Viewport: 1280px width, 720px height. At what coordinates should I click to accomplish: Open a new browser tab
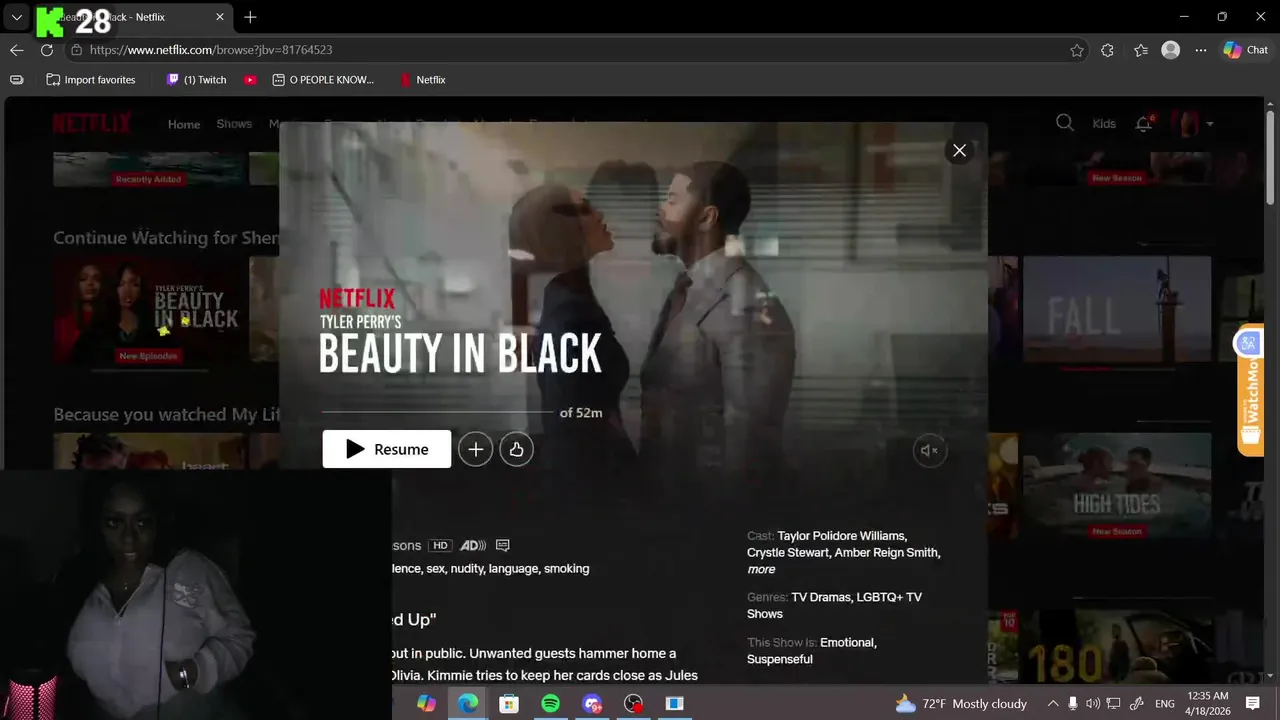tap(250, 17)
